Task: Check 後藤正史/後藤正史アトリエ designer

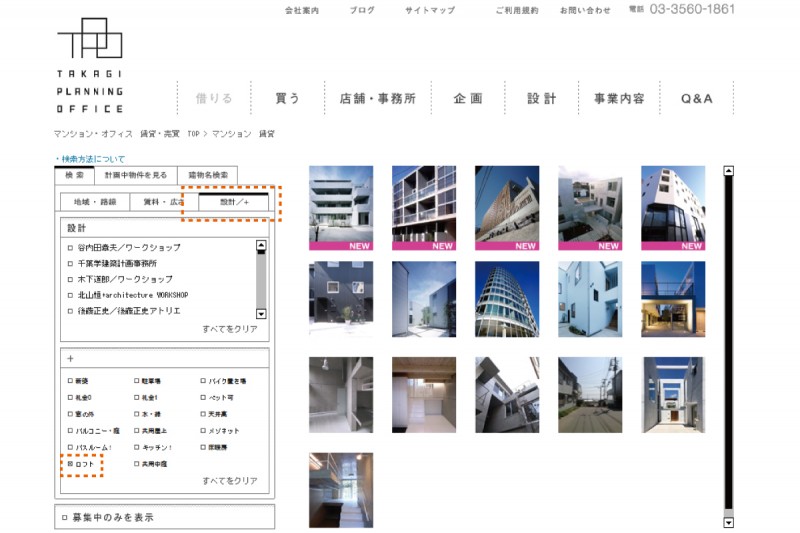Action: [x=70, y=311]
